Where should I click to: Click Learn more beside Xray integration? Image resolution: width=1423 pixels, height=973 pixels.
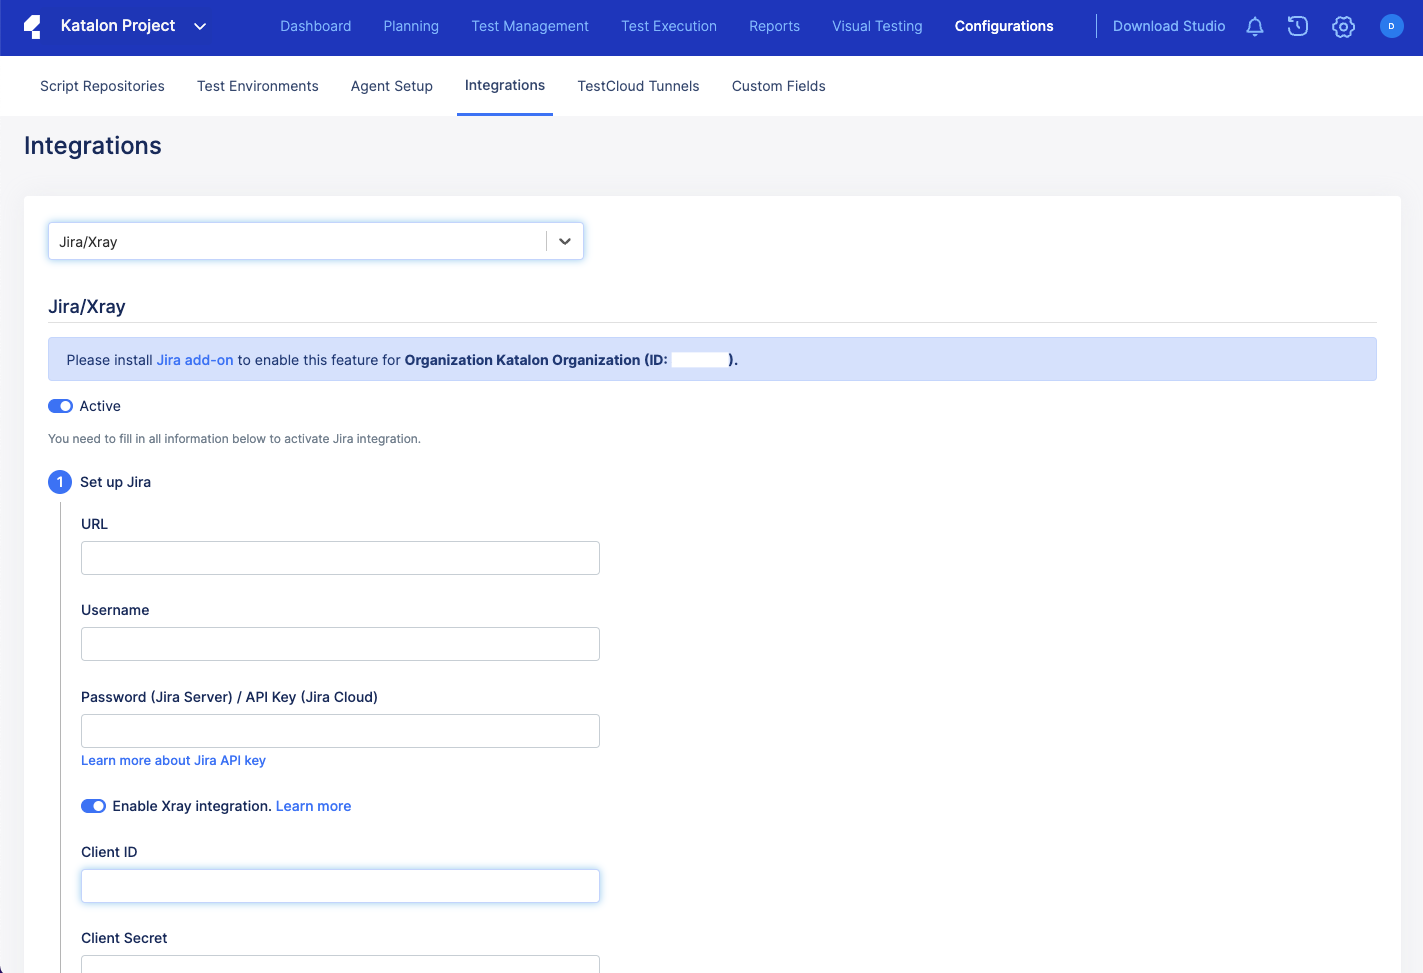[x=313, y=806]
